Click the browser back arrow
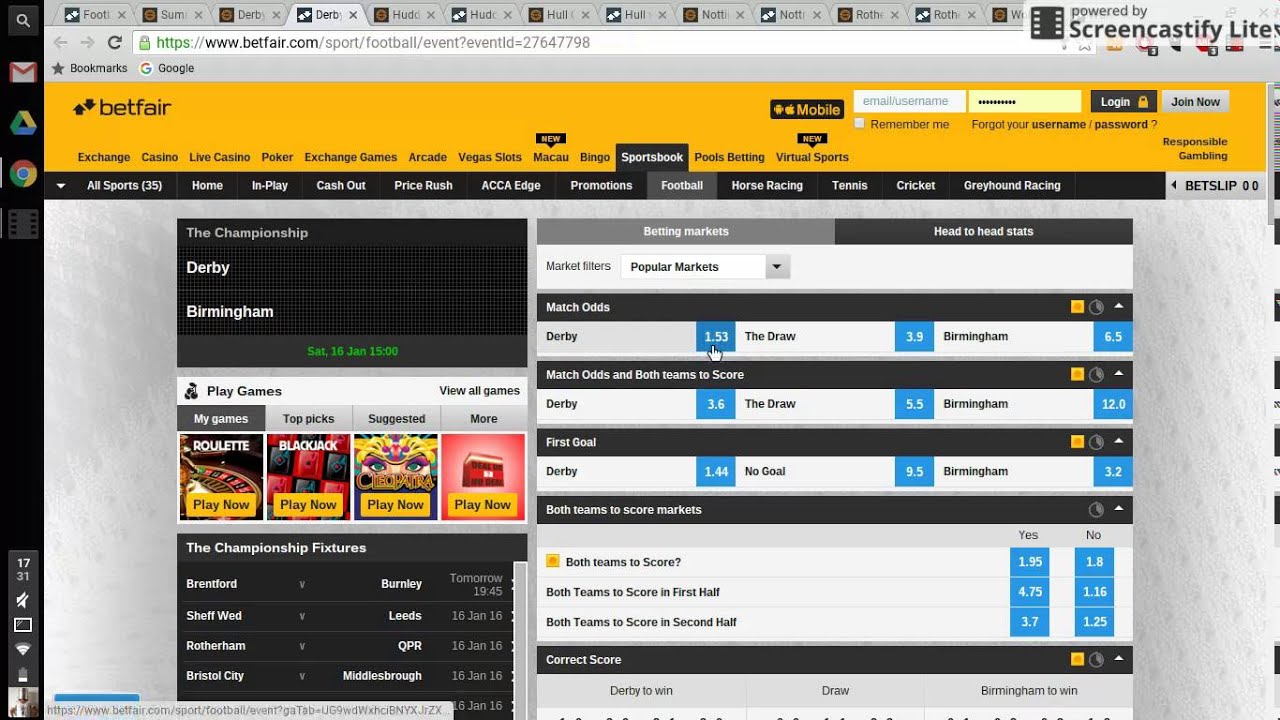The image size is (1280, 720). 60,43
